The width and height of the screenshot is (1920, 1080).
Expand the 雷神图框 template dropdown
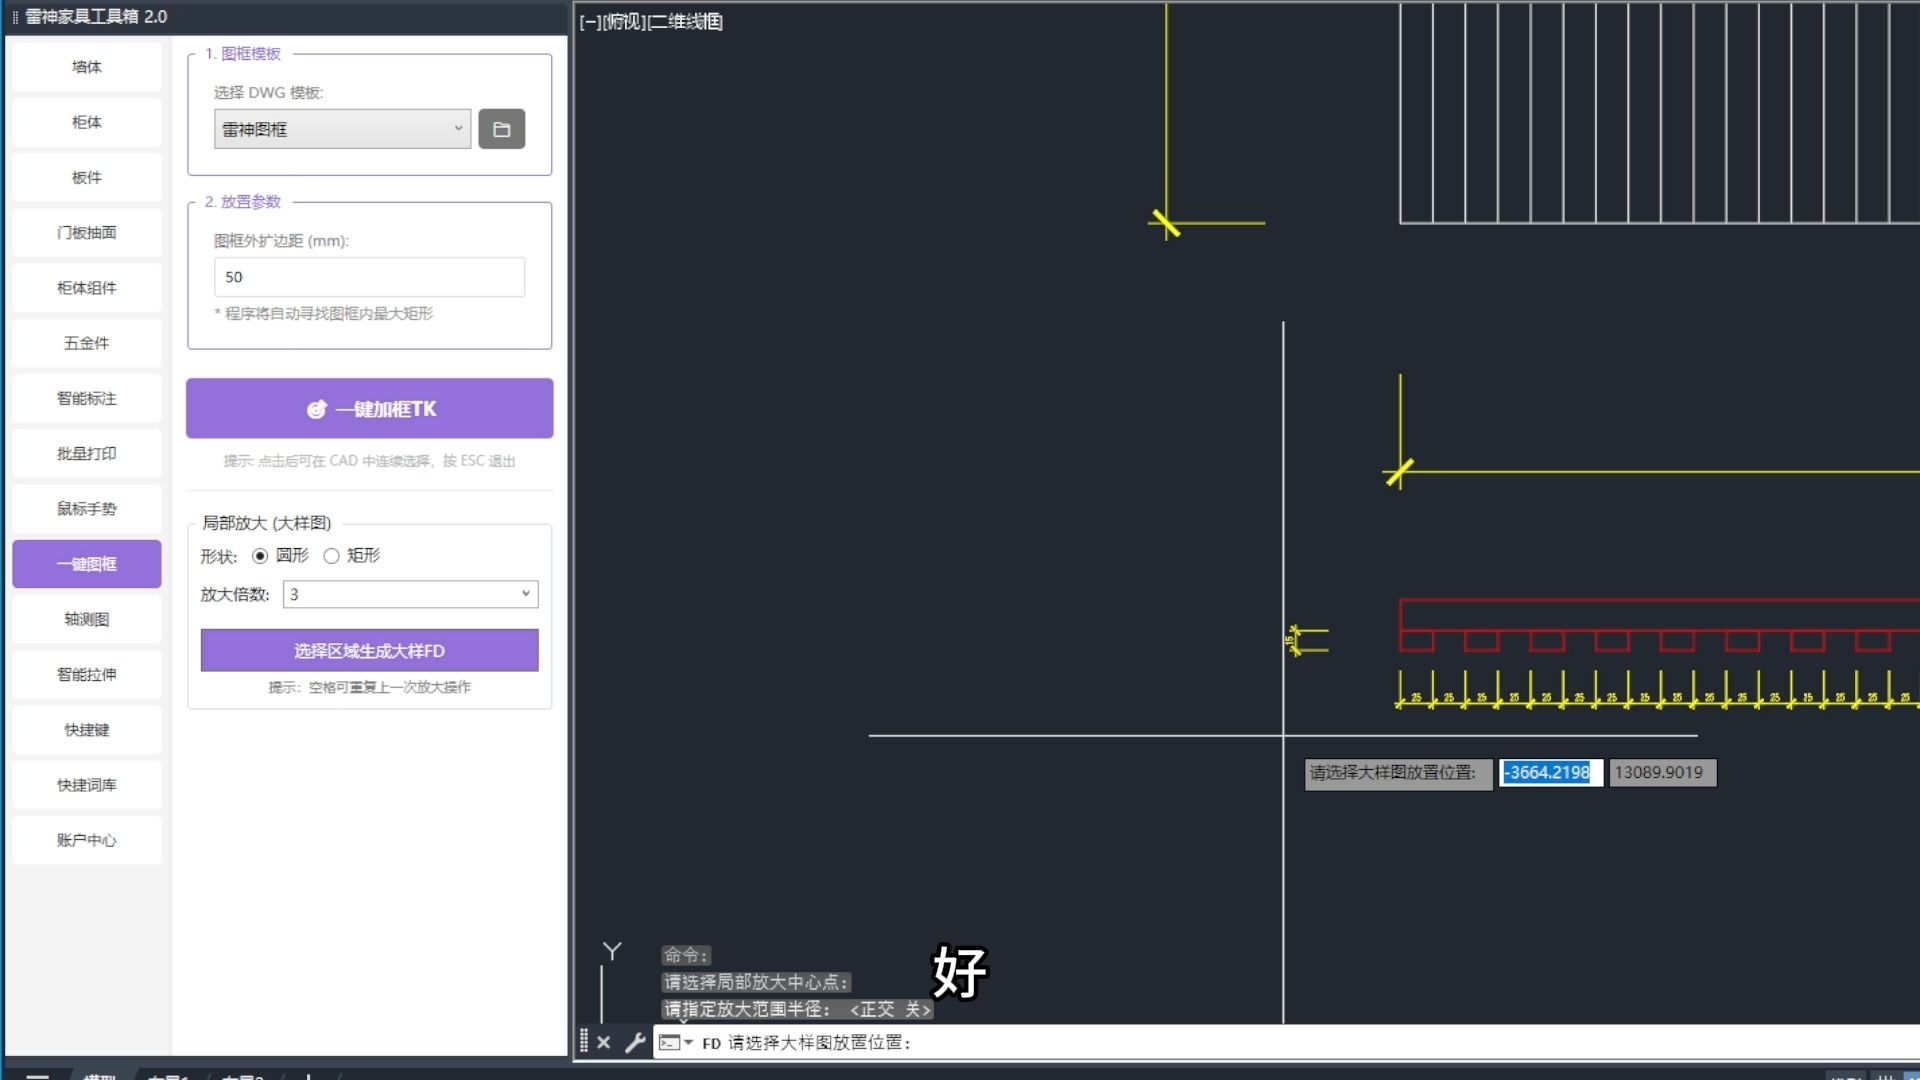[x=342, y=129]
